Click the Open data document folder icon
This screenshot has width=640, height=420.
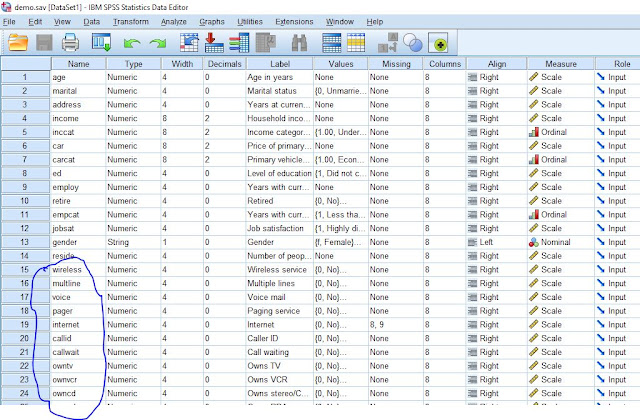(x=18, y=42)
